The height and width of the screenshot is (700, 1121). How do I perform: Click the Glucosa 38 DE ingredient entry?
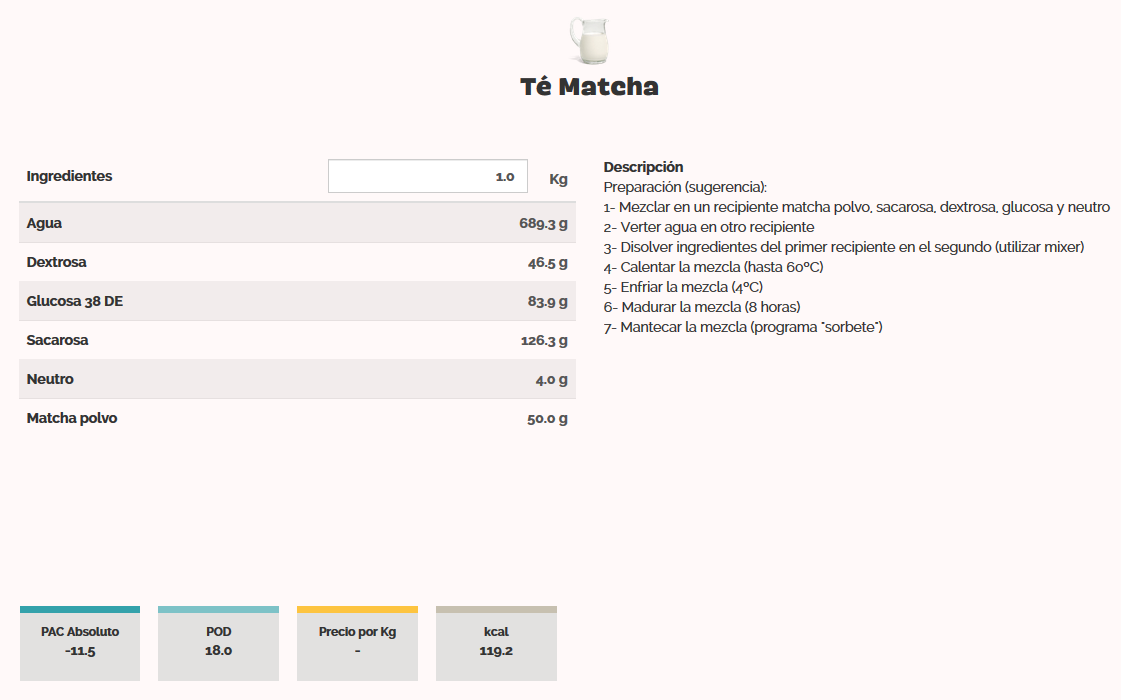pyautogui.click(x=297, y=300)
